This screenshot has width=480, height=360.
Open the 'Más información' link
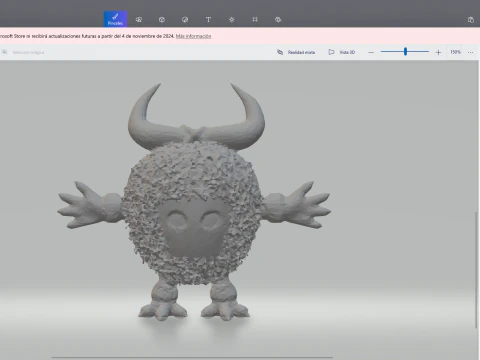(193, 36)
